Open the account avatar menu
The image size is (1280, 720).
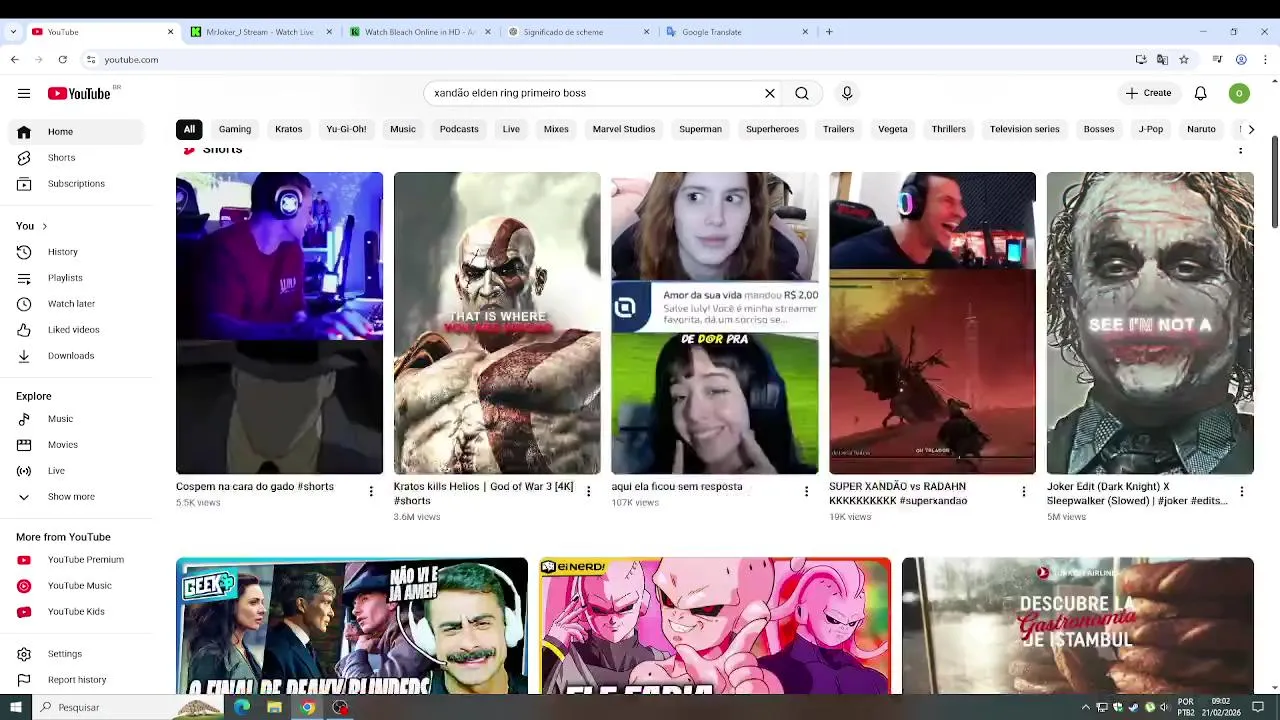click(1239, 93)
